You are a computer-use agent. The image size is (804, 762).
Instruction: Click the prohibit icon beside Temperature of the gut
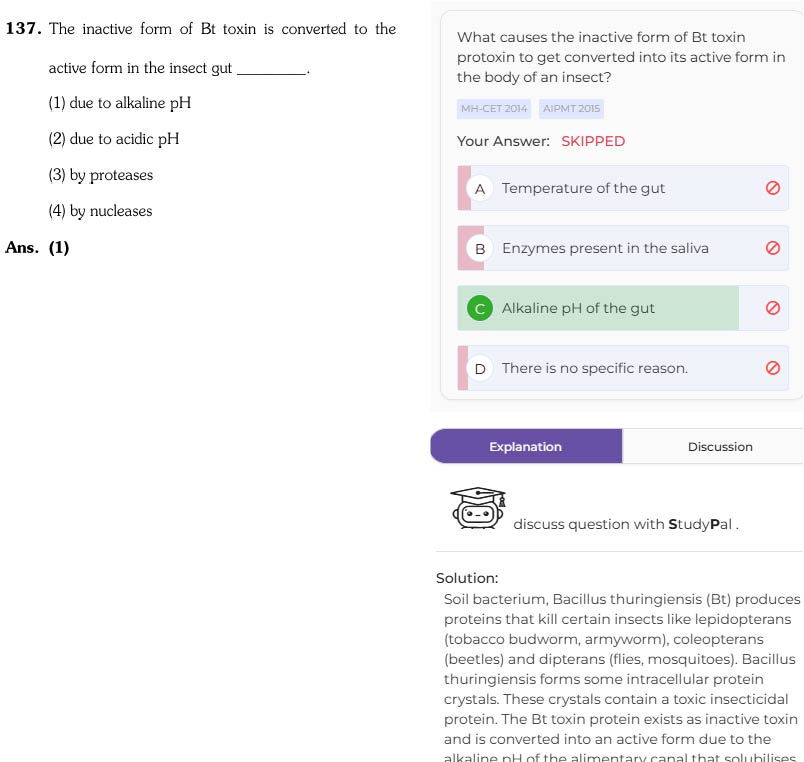pyautogui.click(x=773, y=188)
